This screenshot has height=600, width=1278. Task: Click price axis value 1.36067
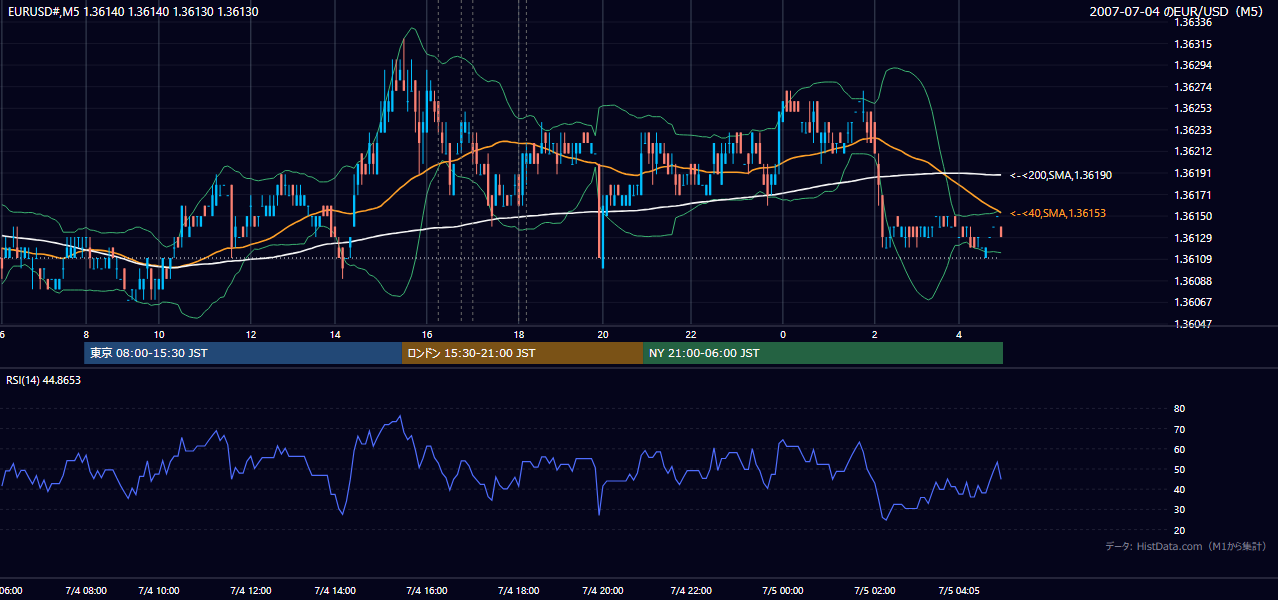(x=1195, y=302)
